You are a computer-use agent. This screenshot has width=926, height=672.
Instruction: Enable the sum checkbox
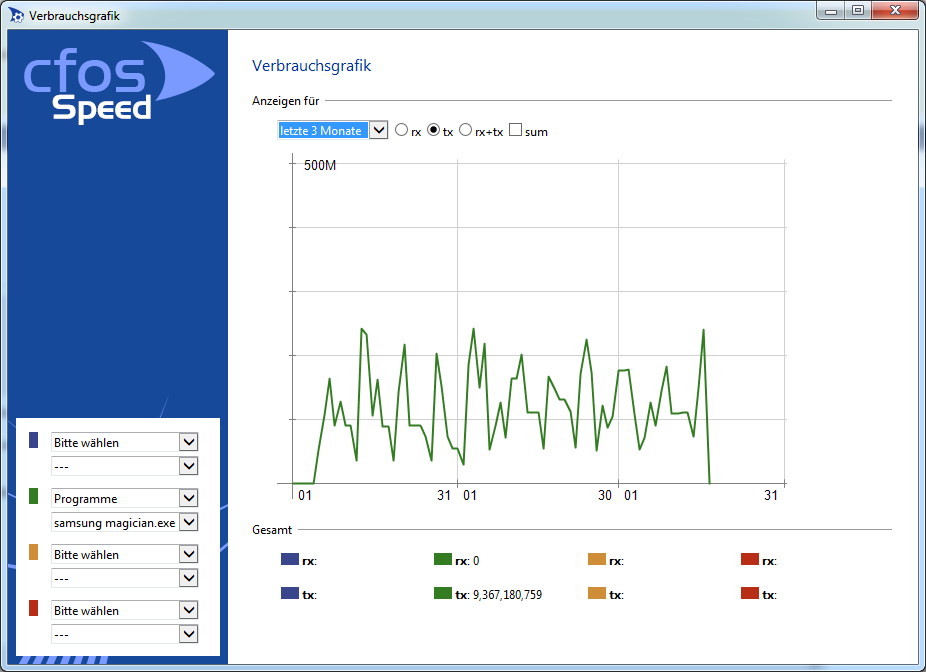[516, 130]
